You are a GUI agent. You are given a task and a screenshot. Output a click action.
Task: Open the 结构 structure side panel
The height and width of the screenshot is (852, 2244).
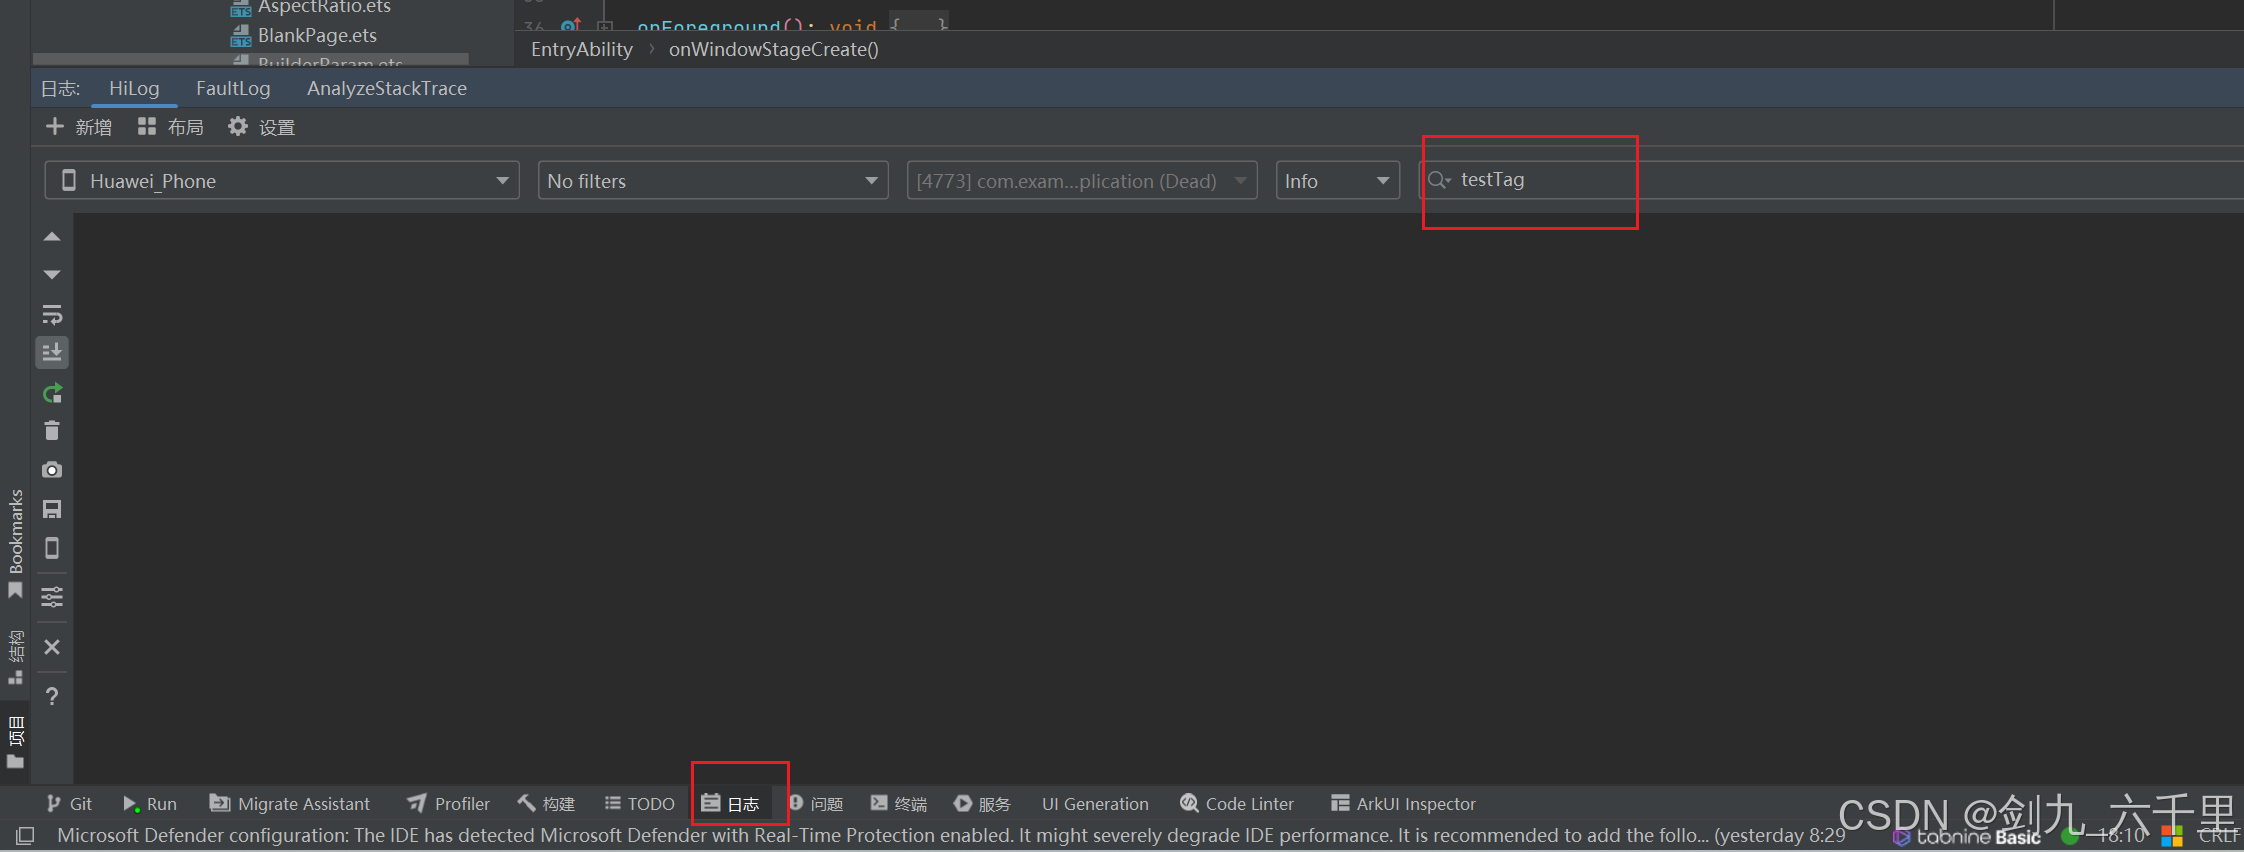(15, 657)
